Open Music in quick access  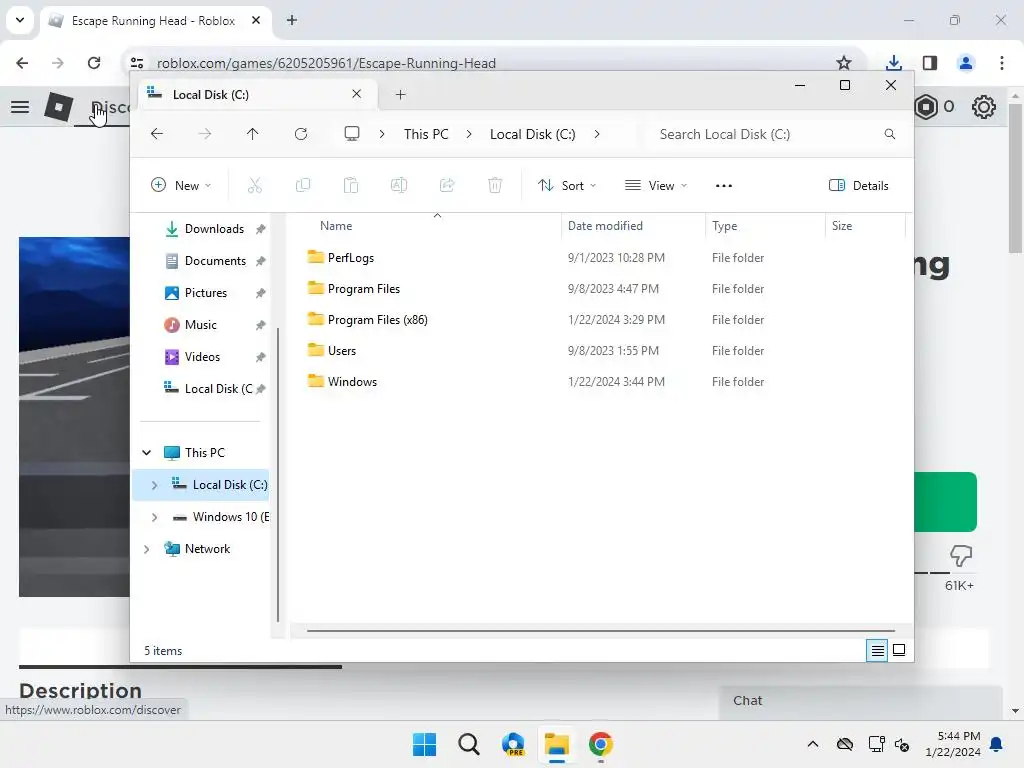[x=200, y=325]
